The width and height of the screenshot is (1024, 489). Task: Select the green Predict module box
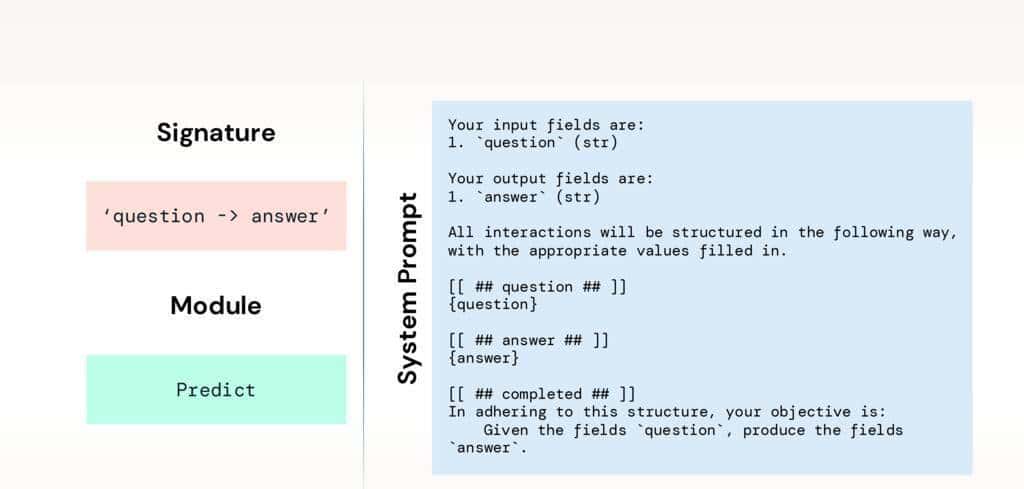point(215,390)
